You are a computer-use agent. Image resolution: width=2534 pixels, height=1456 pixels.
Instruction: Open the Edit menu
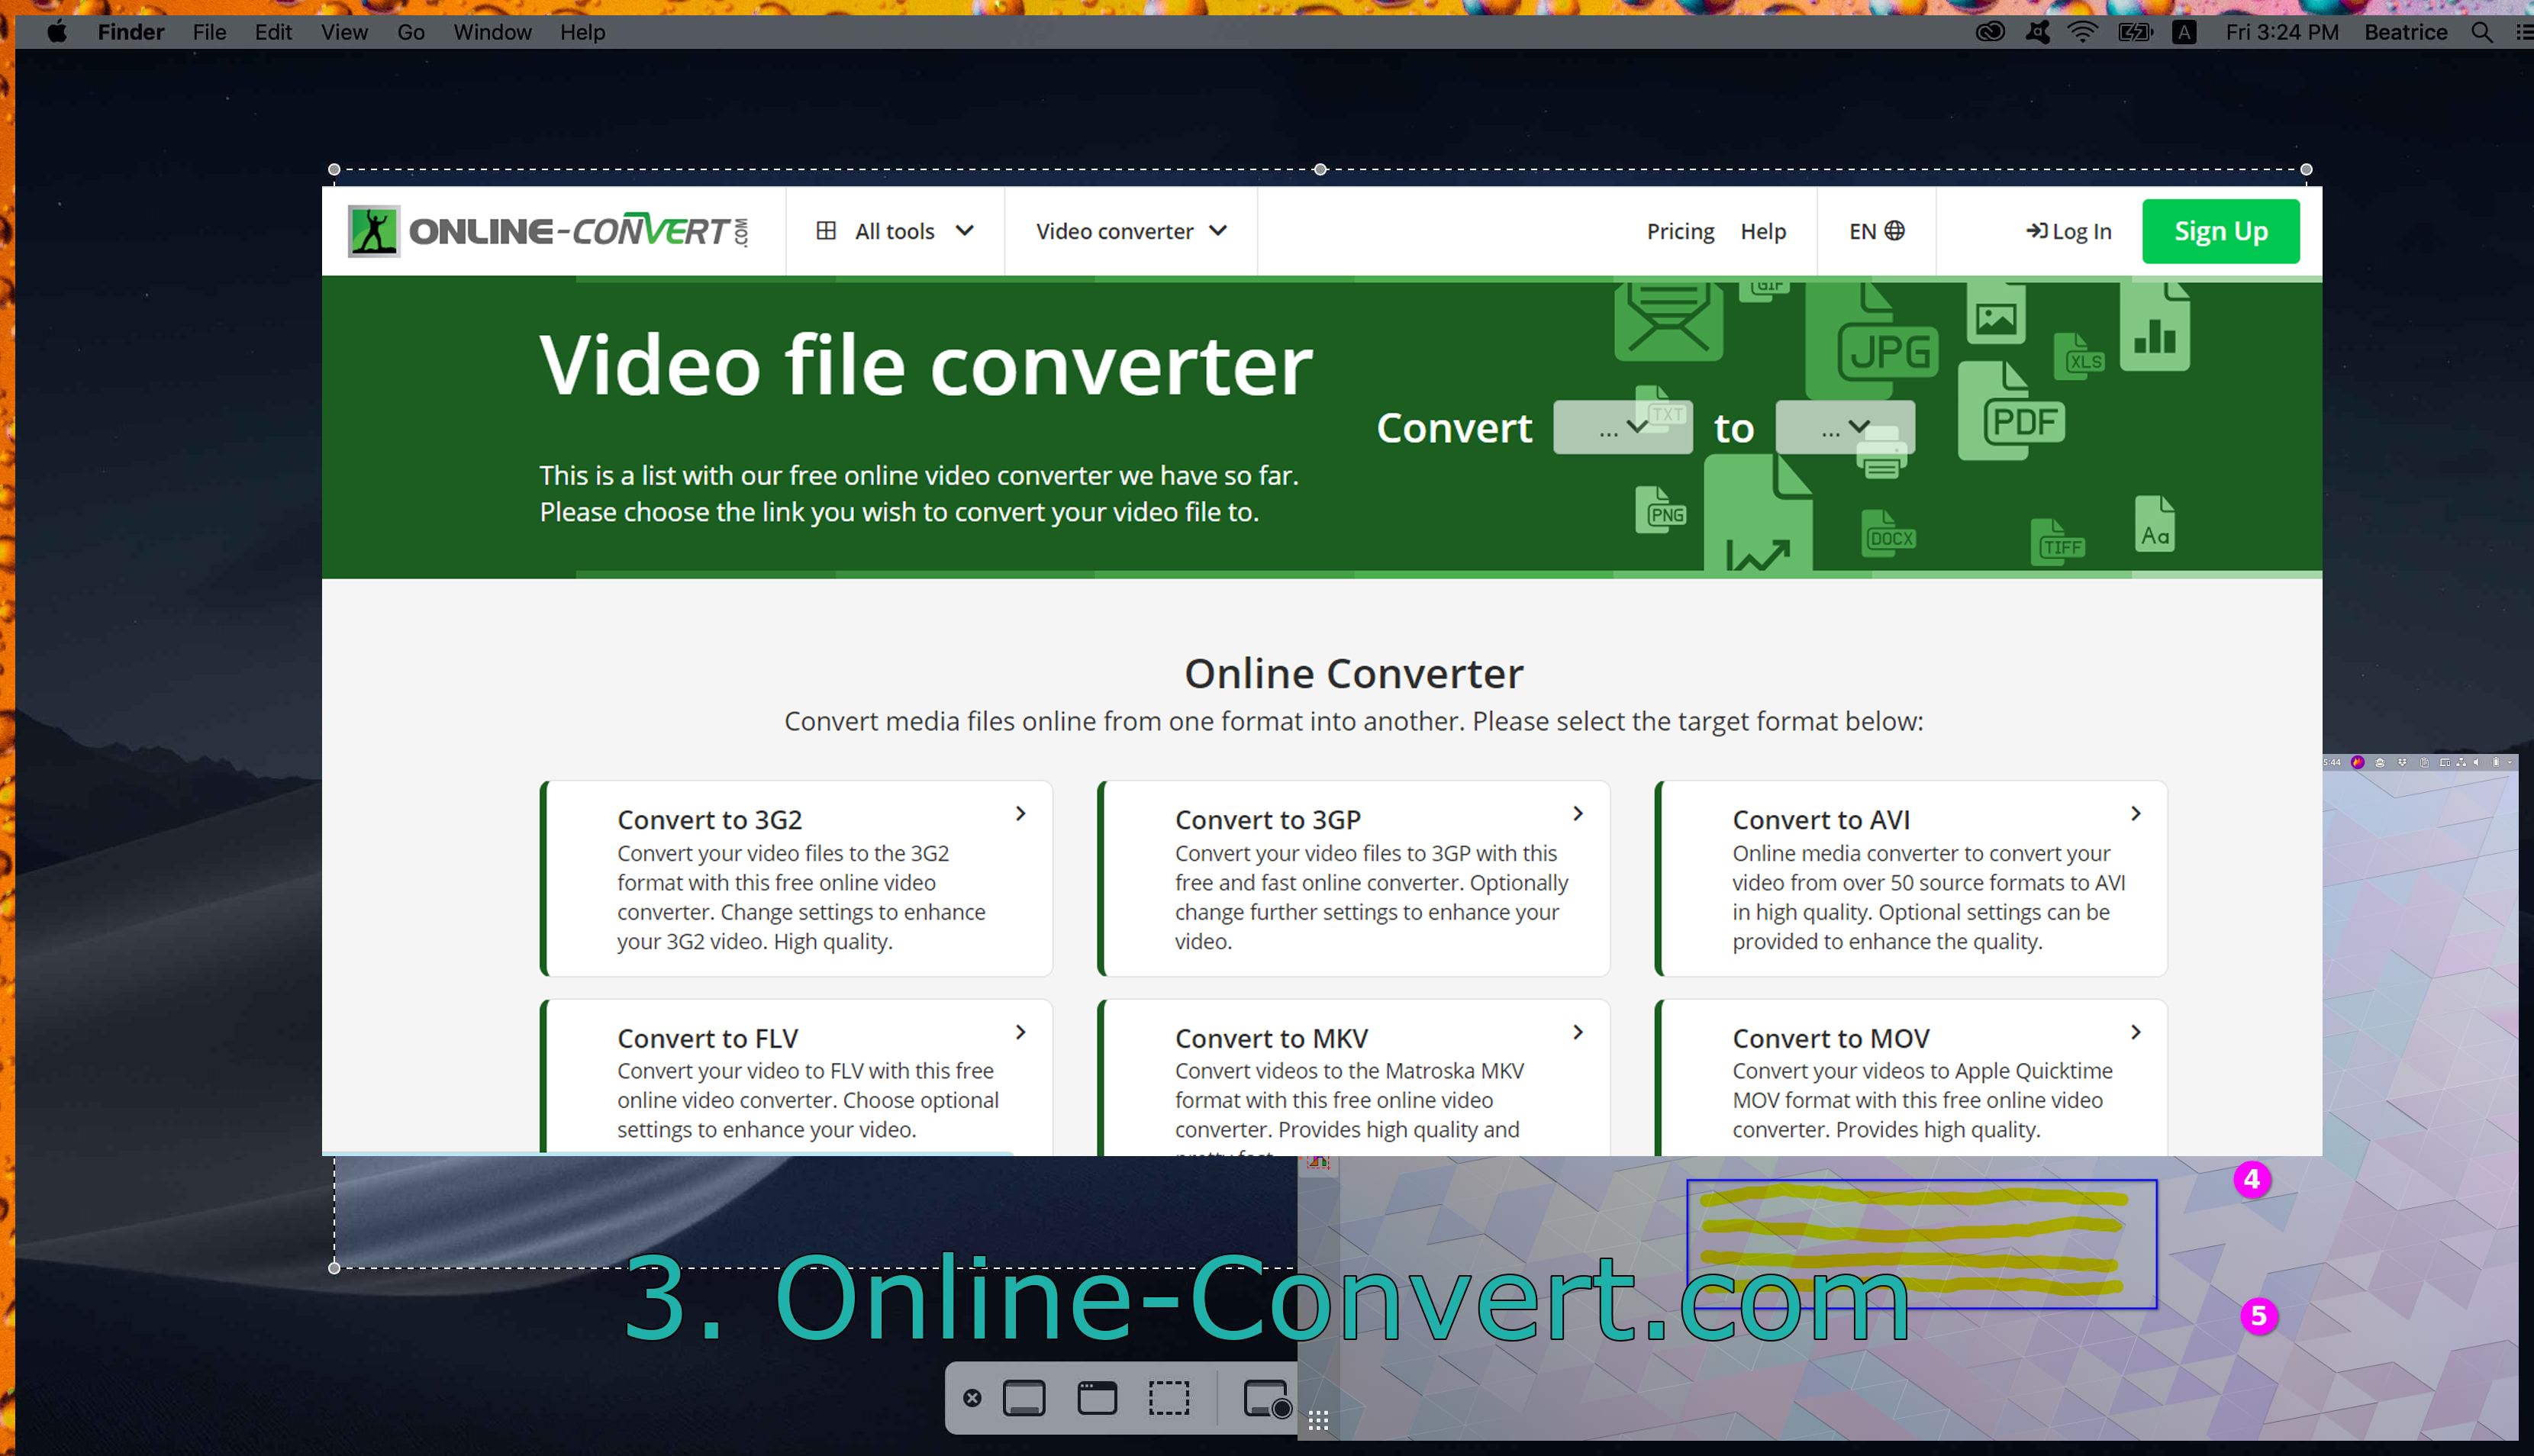click(273, 32)
